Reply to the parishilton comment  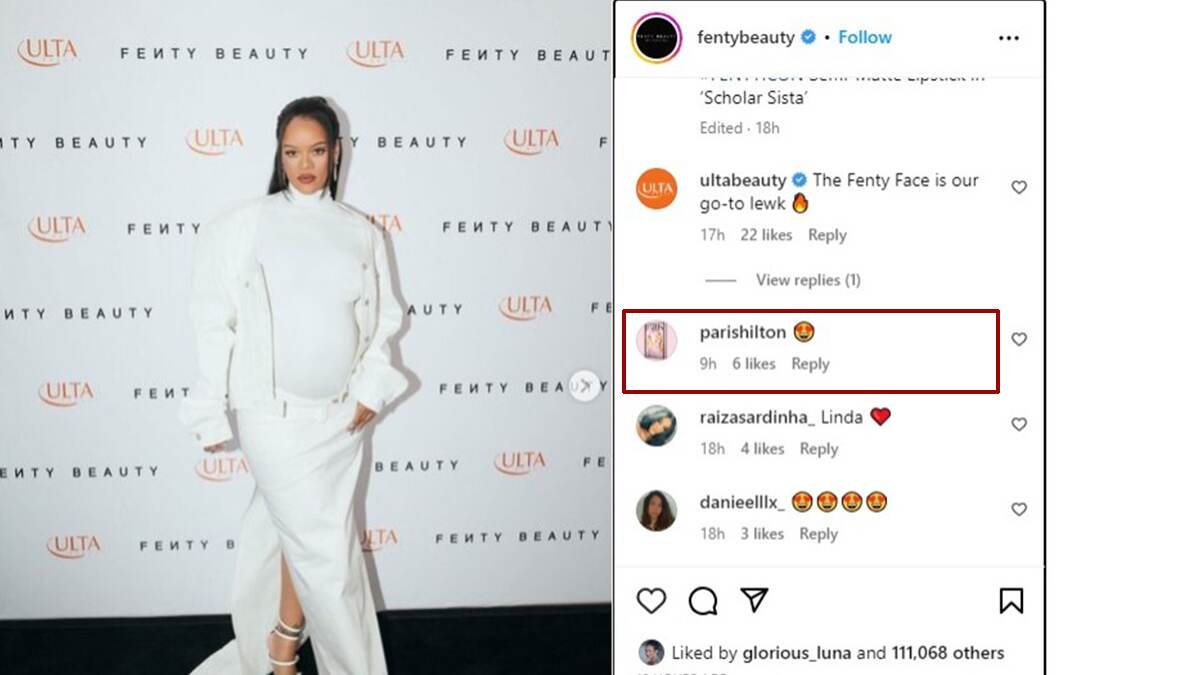(810, 364)
